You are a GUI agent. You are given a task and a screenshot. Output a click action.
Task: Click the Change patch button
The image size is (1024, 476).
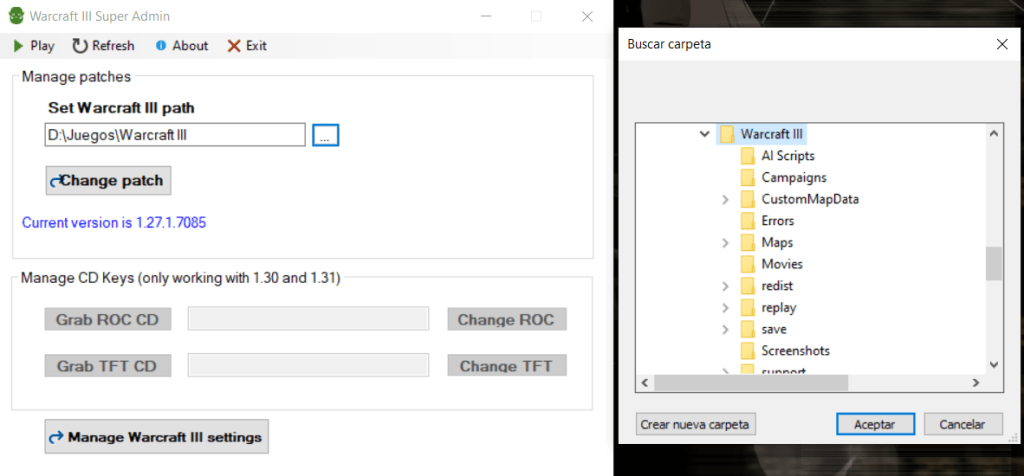(108, 180)
